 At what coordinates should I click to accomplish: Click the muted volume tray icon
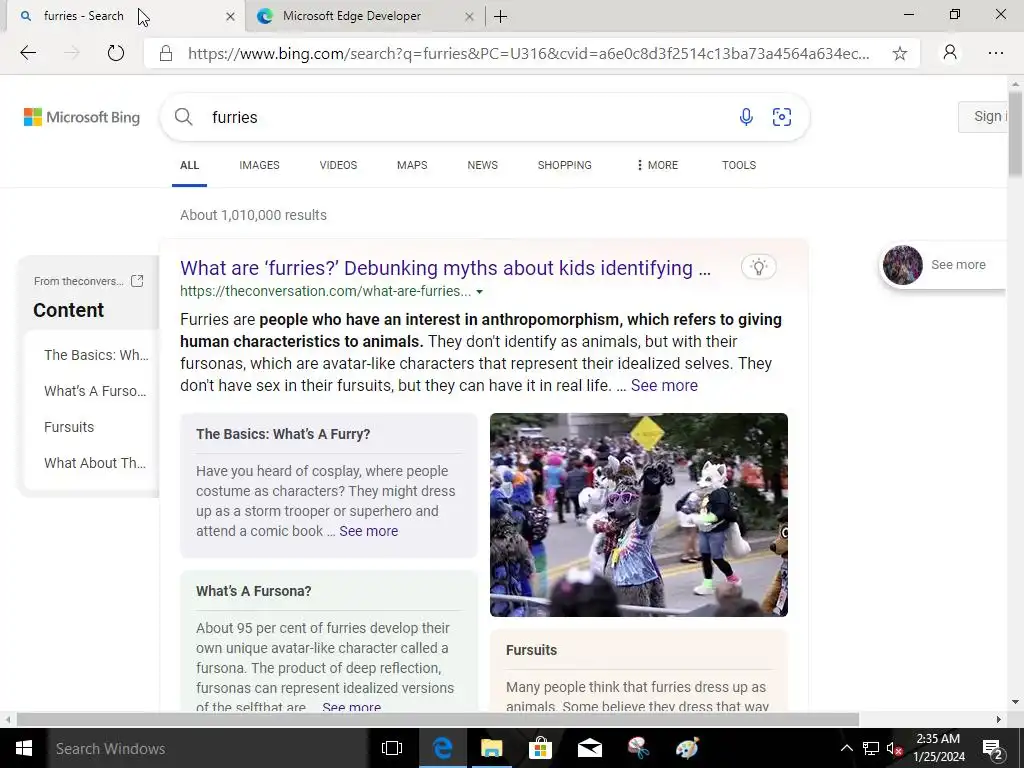coord(894,748)
